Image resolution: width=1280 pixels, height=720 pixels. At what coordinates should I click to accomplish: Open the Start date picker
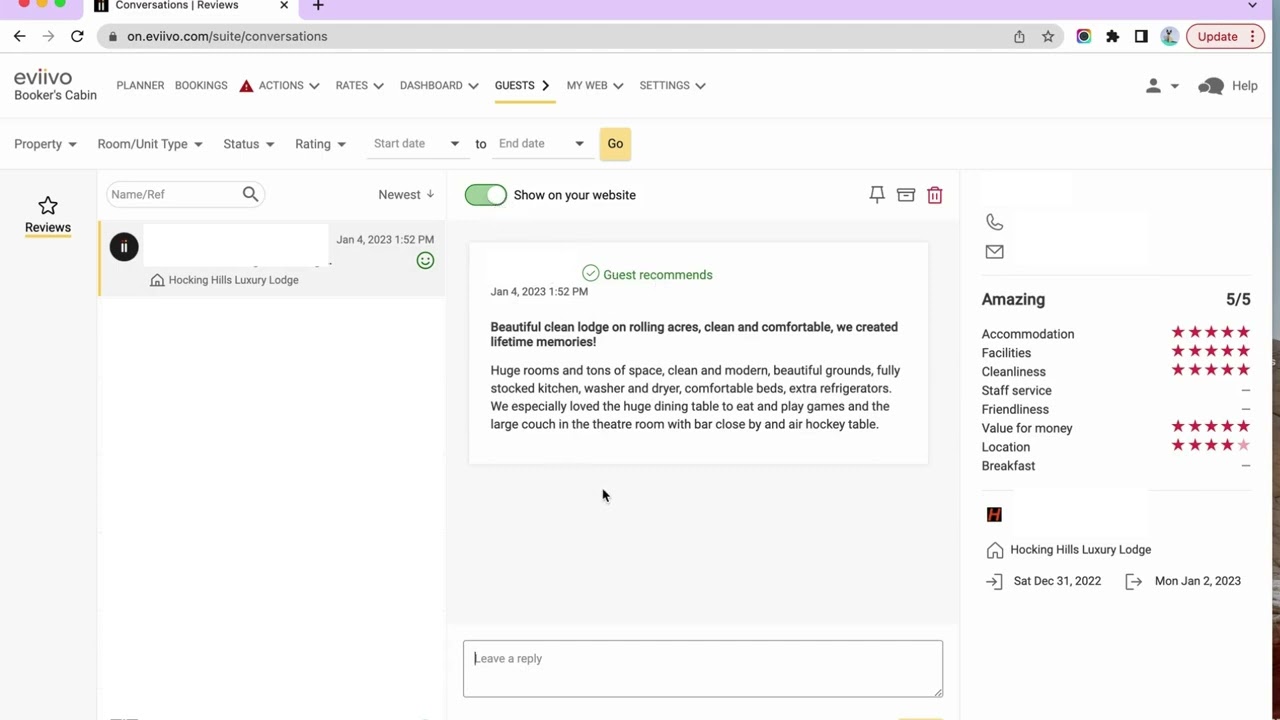(x=416, y=144)
